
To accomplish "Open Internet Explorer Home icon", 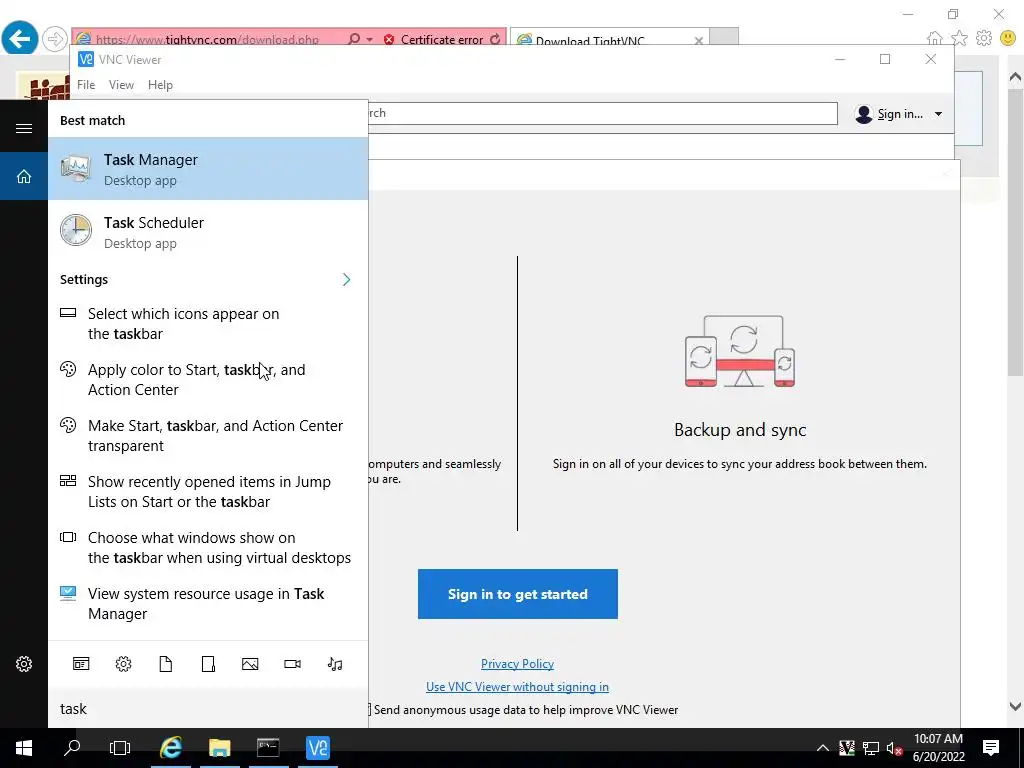I will coord(935,38).
